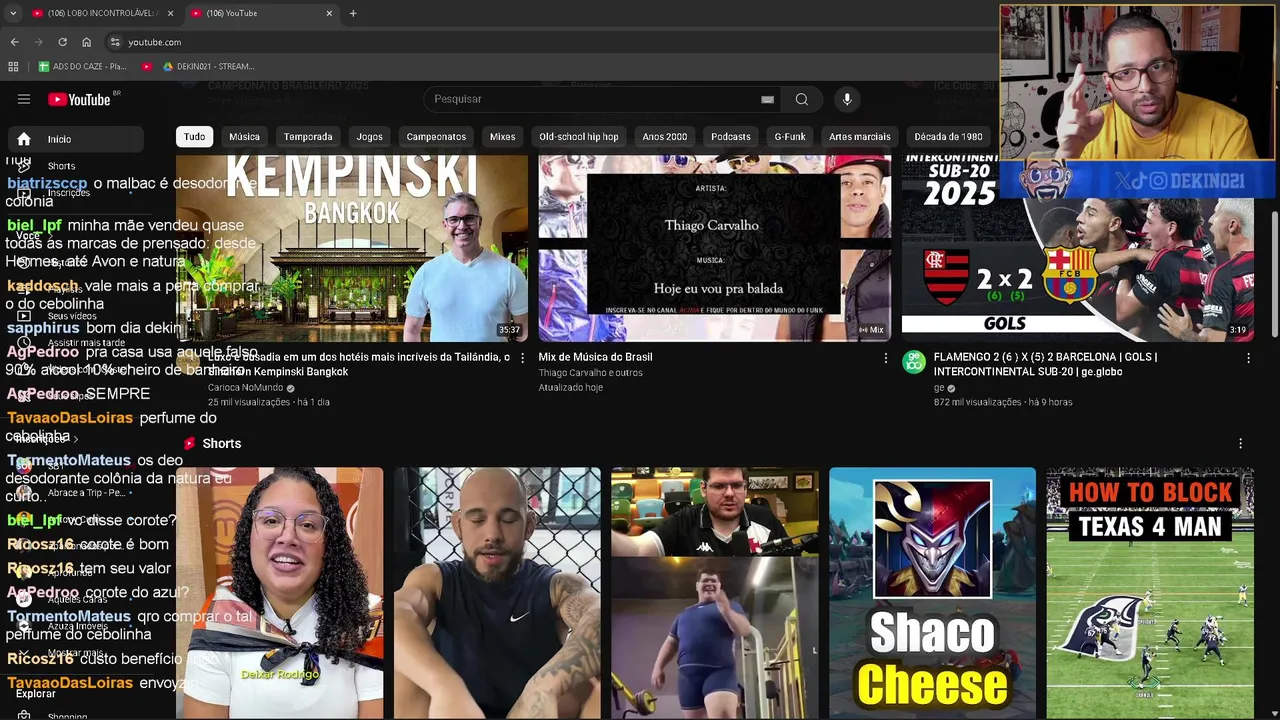Click '872 mil visualizações · há 9 horas' text
Image resolution: width=1280 pixels, height=720 pixels.
click(x=1003, y=402)
